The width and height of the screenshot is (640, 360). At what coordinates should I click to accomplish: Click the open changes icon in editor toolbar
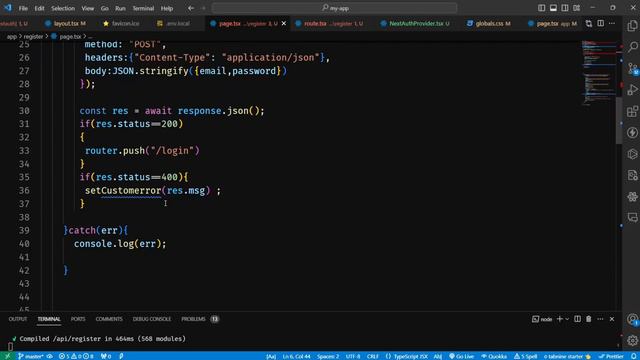click(x=589, y=23)
